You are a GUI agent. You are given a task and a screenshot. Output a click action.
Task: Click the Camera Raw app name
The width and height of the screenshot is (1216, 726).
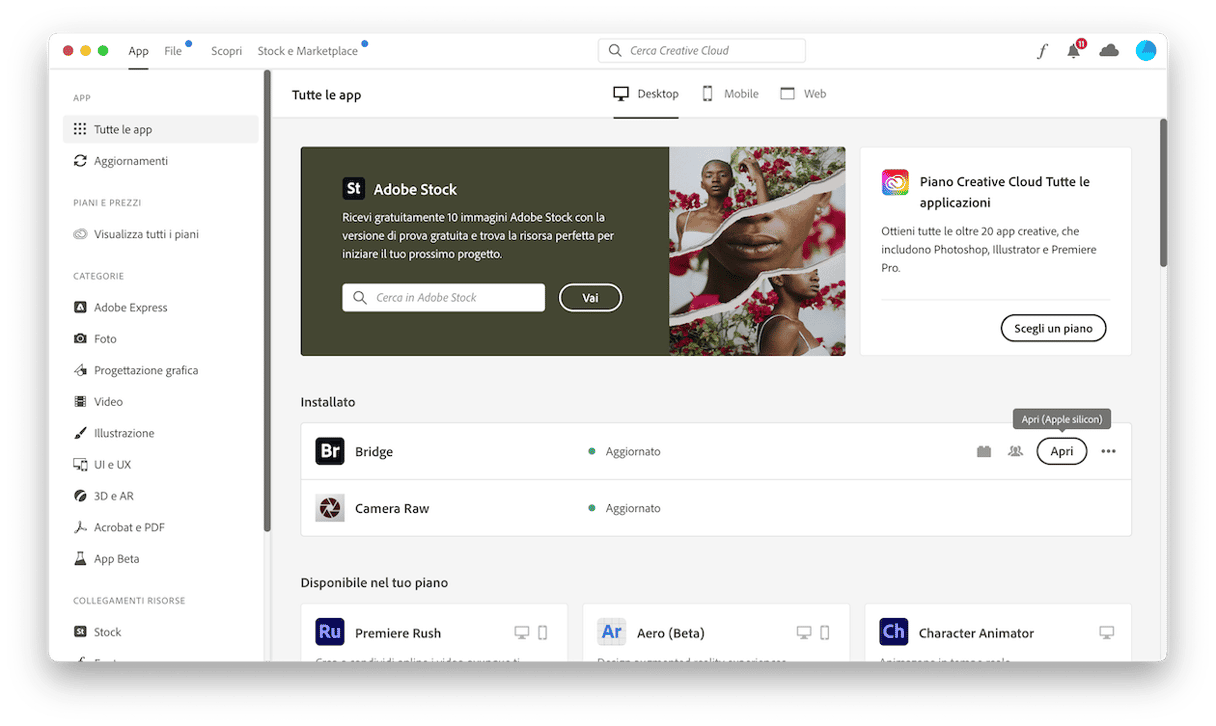pos(392,509)
